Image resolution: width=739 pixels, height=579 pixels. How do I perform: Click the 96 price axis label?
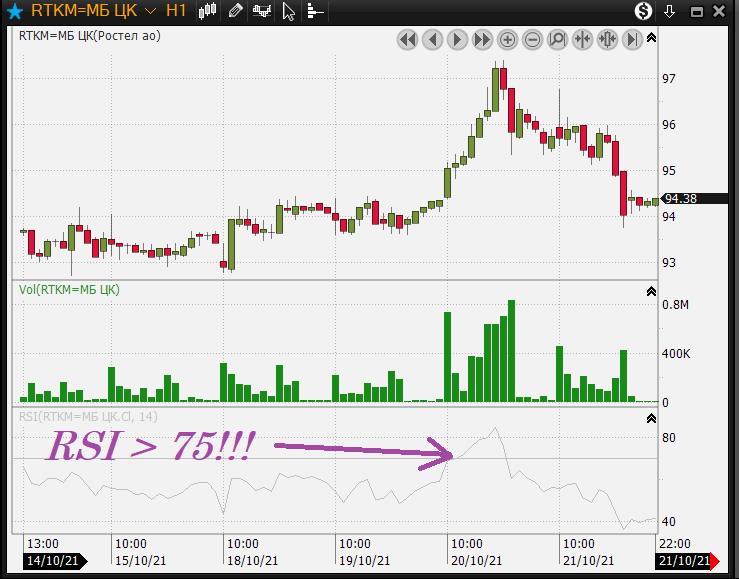669,125
